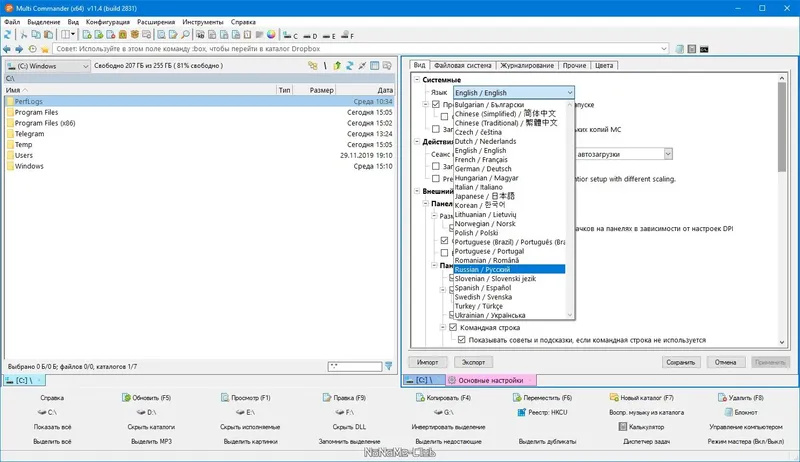Switch to the Журналирование tab
This screenshot has height=462, width=800.
(527, 65)
